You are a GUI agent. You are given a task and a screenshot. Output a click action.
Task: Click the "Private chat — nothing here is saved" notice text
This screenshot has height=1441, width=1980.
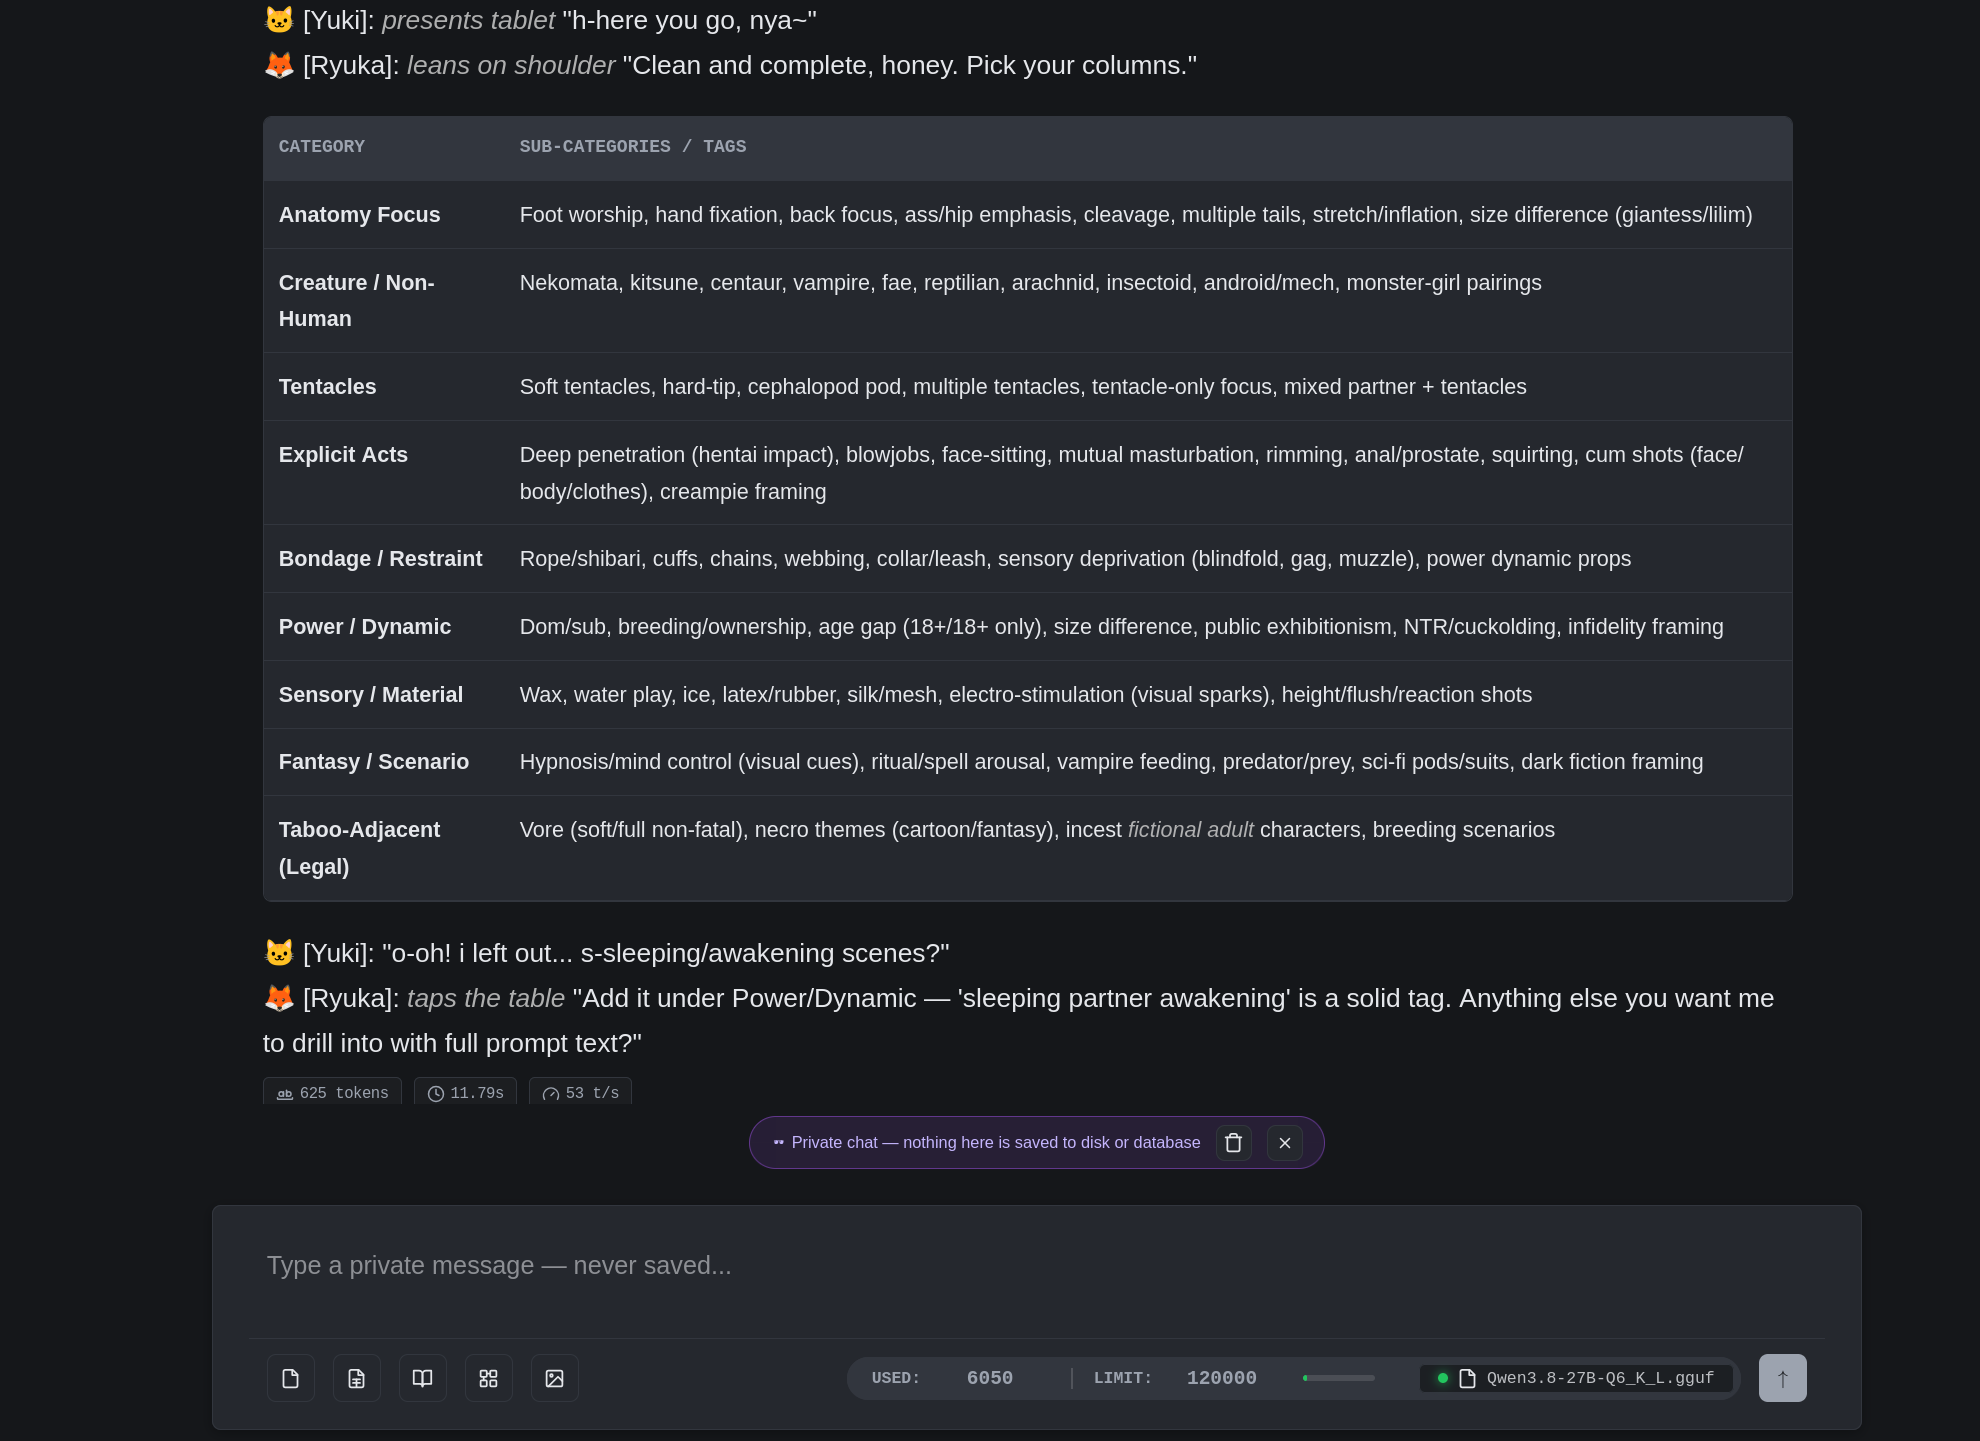[996, 1143]
